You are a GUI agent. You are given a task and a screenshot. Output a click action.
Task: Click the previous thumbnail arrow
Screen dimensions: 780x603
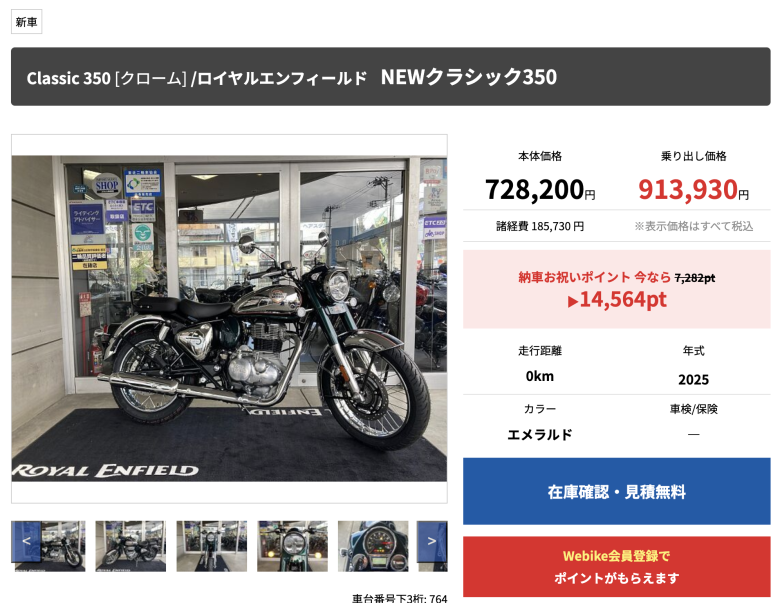click(26, 541)
